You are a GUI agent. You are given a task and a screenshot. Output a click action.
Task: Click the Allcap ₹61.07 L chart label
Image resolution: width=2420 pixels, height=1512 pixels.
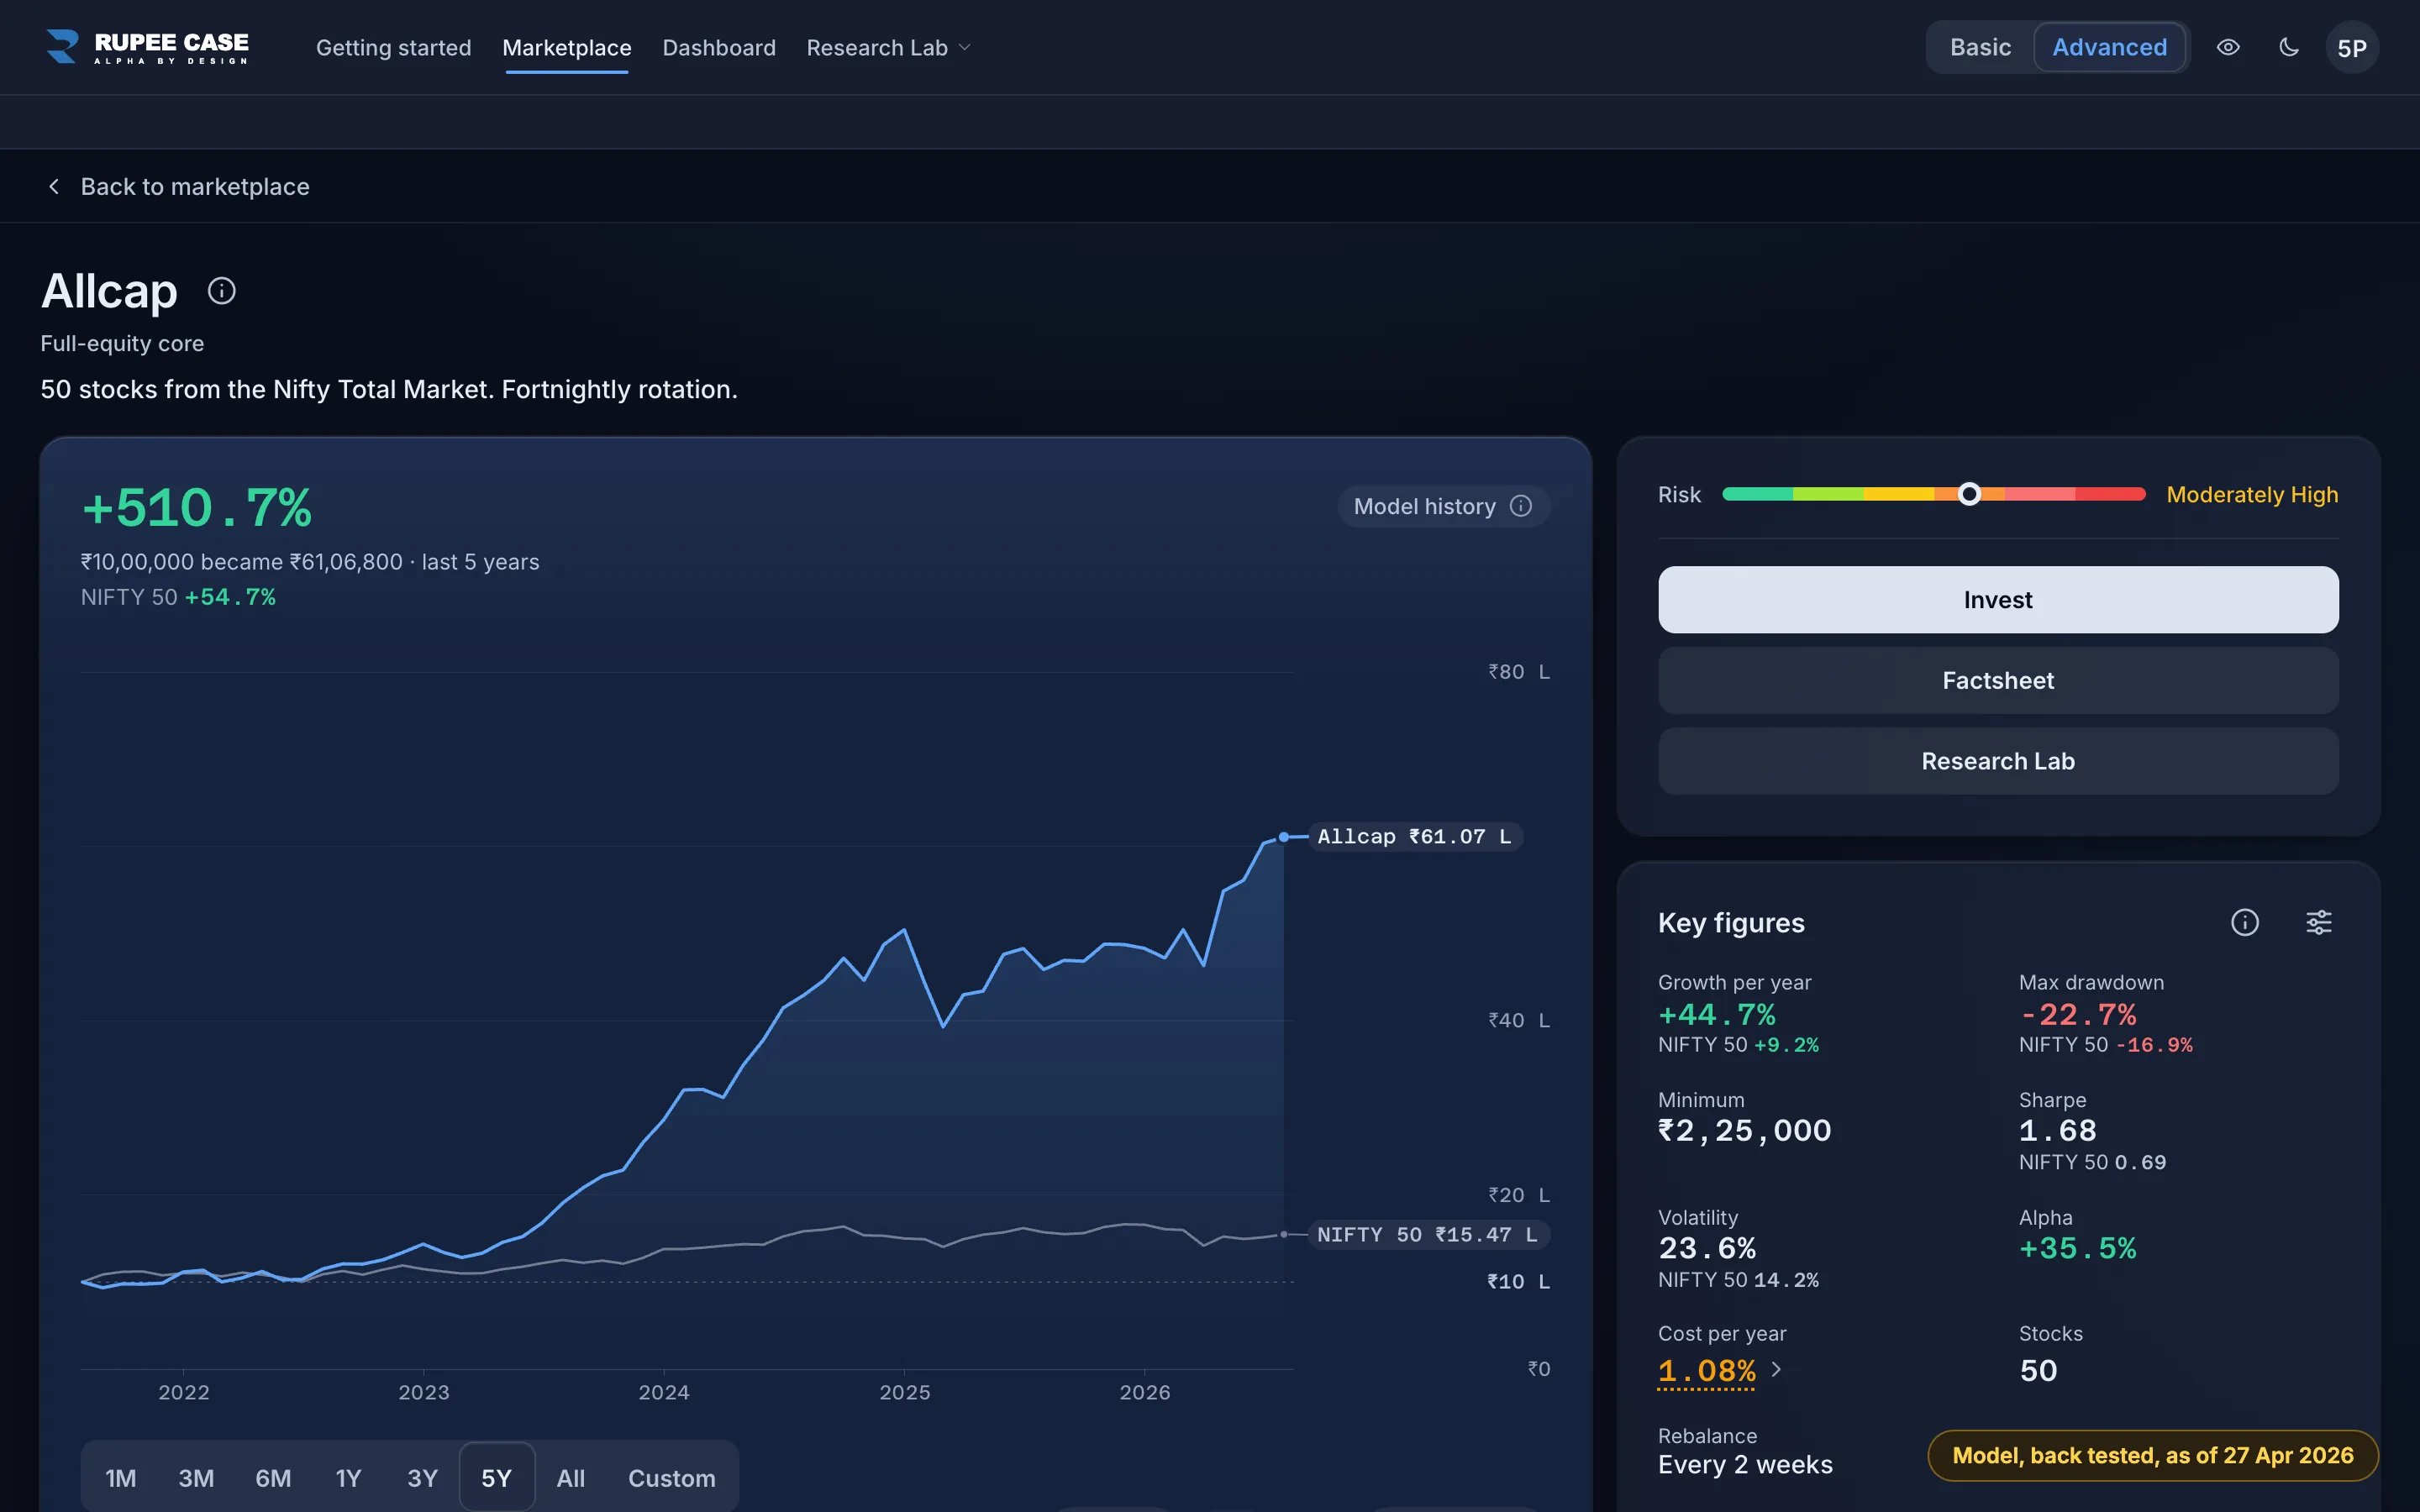pos(1414,837)
